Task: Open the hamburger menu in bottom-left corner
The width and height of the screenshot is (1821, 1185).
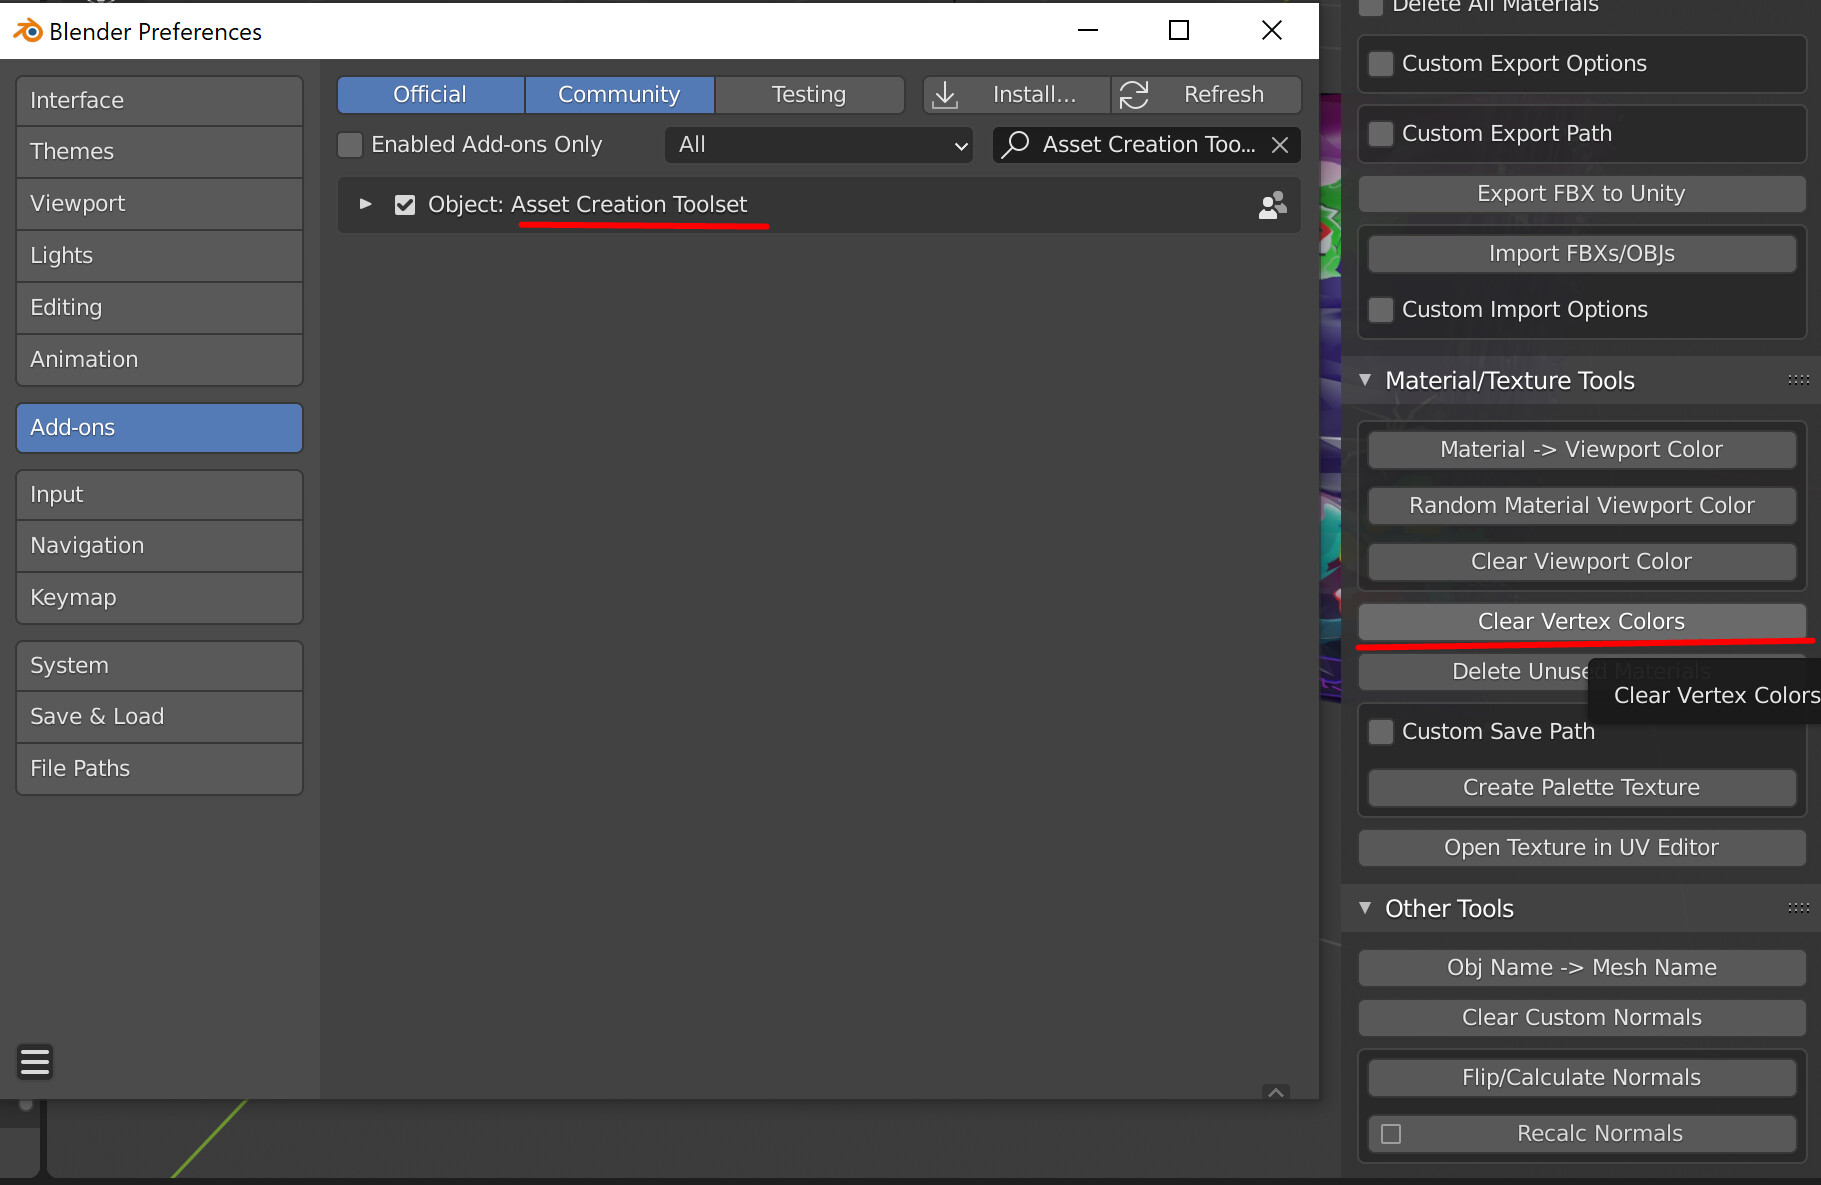Action: (34, 1061)
